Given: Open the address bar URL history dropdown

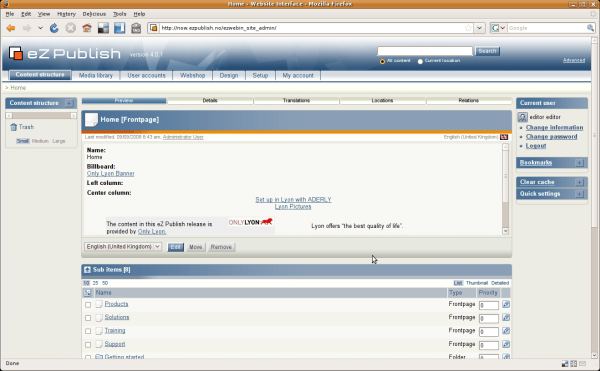Looking at the screenshot, I should [x=479, y=28].
